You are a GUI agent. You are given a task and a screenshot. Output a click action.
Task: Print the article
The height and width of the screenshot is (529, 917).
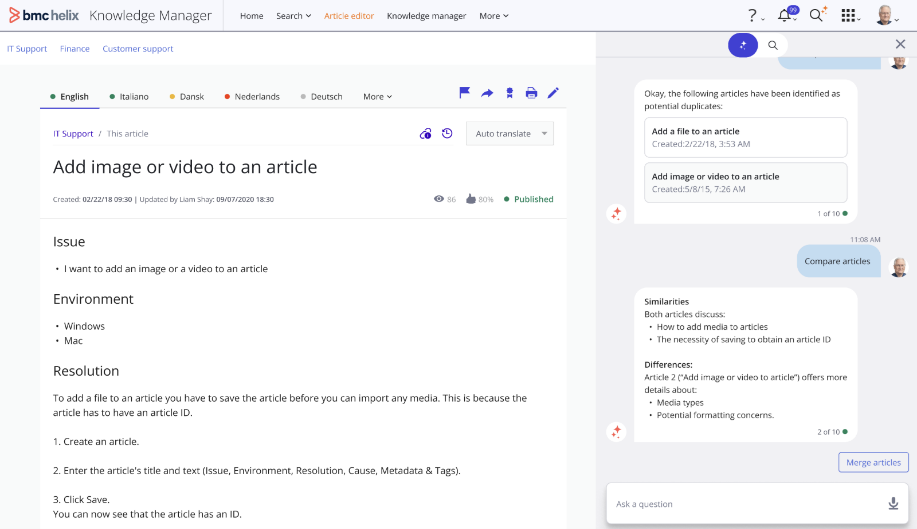tap(531, 93)
